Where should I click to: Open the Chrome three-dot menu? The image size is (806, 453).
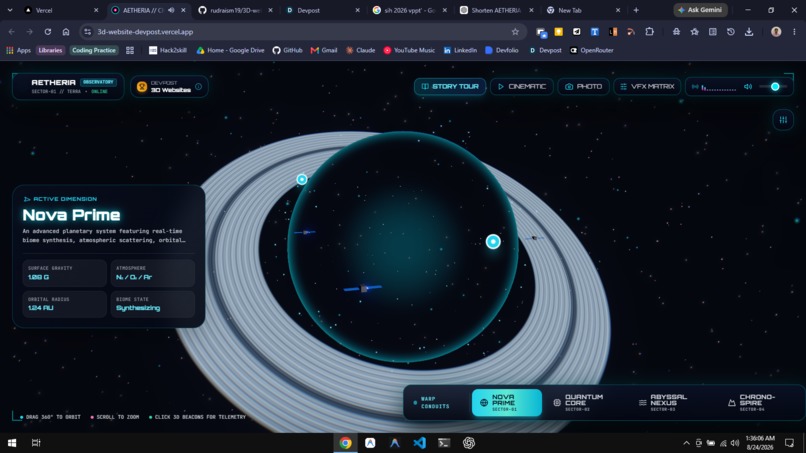[x=794, y=32]
